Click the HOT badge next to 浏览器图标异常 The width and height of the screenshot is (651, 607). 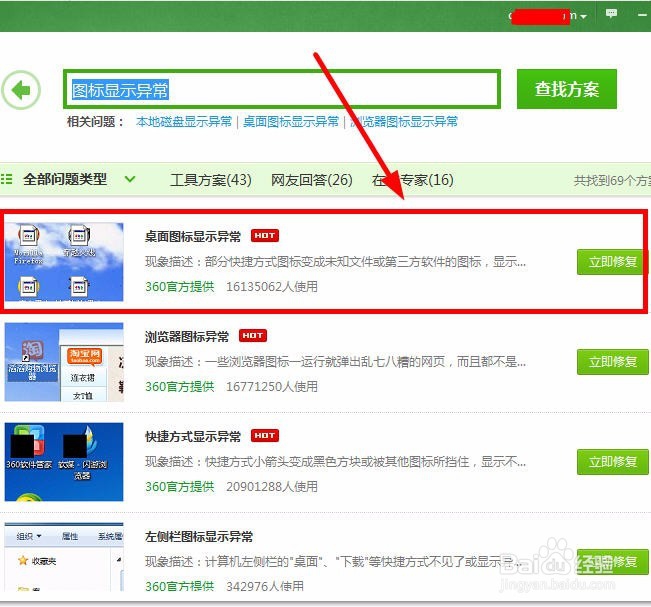coord(253,335)
